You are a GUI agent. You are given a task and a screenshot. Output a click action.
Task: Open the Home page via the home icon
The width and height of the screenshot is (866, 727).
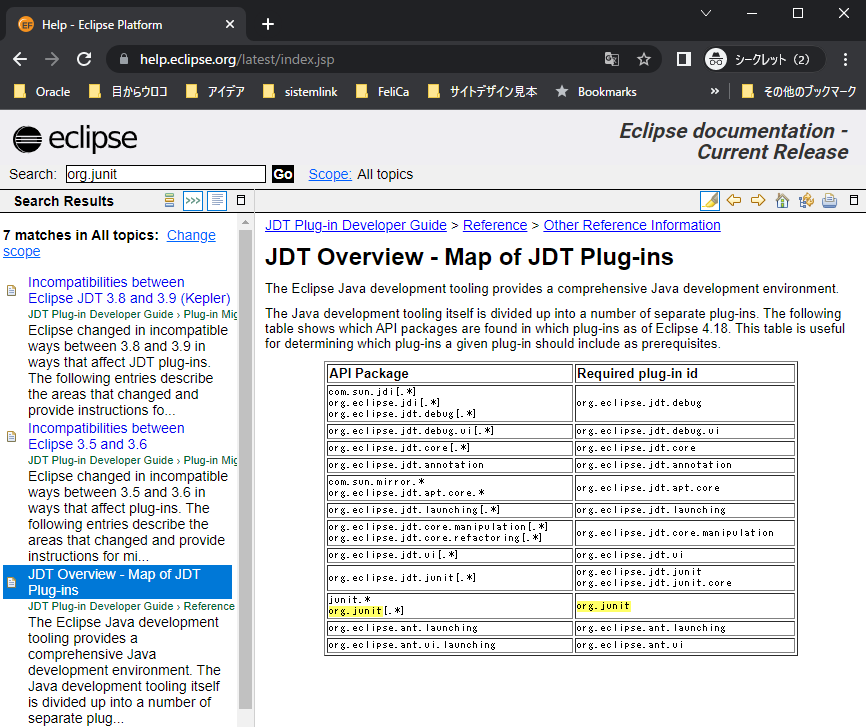click(x=782, y=200)
